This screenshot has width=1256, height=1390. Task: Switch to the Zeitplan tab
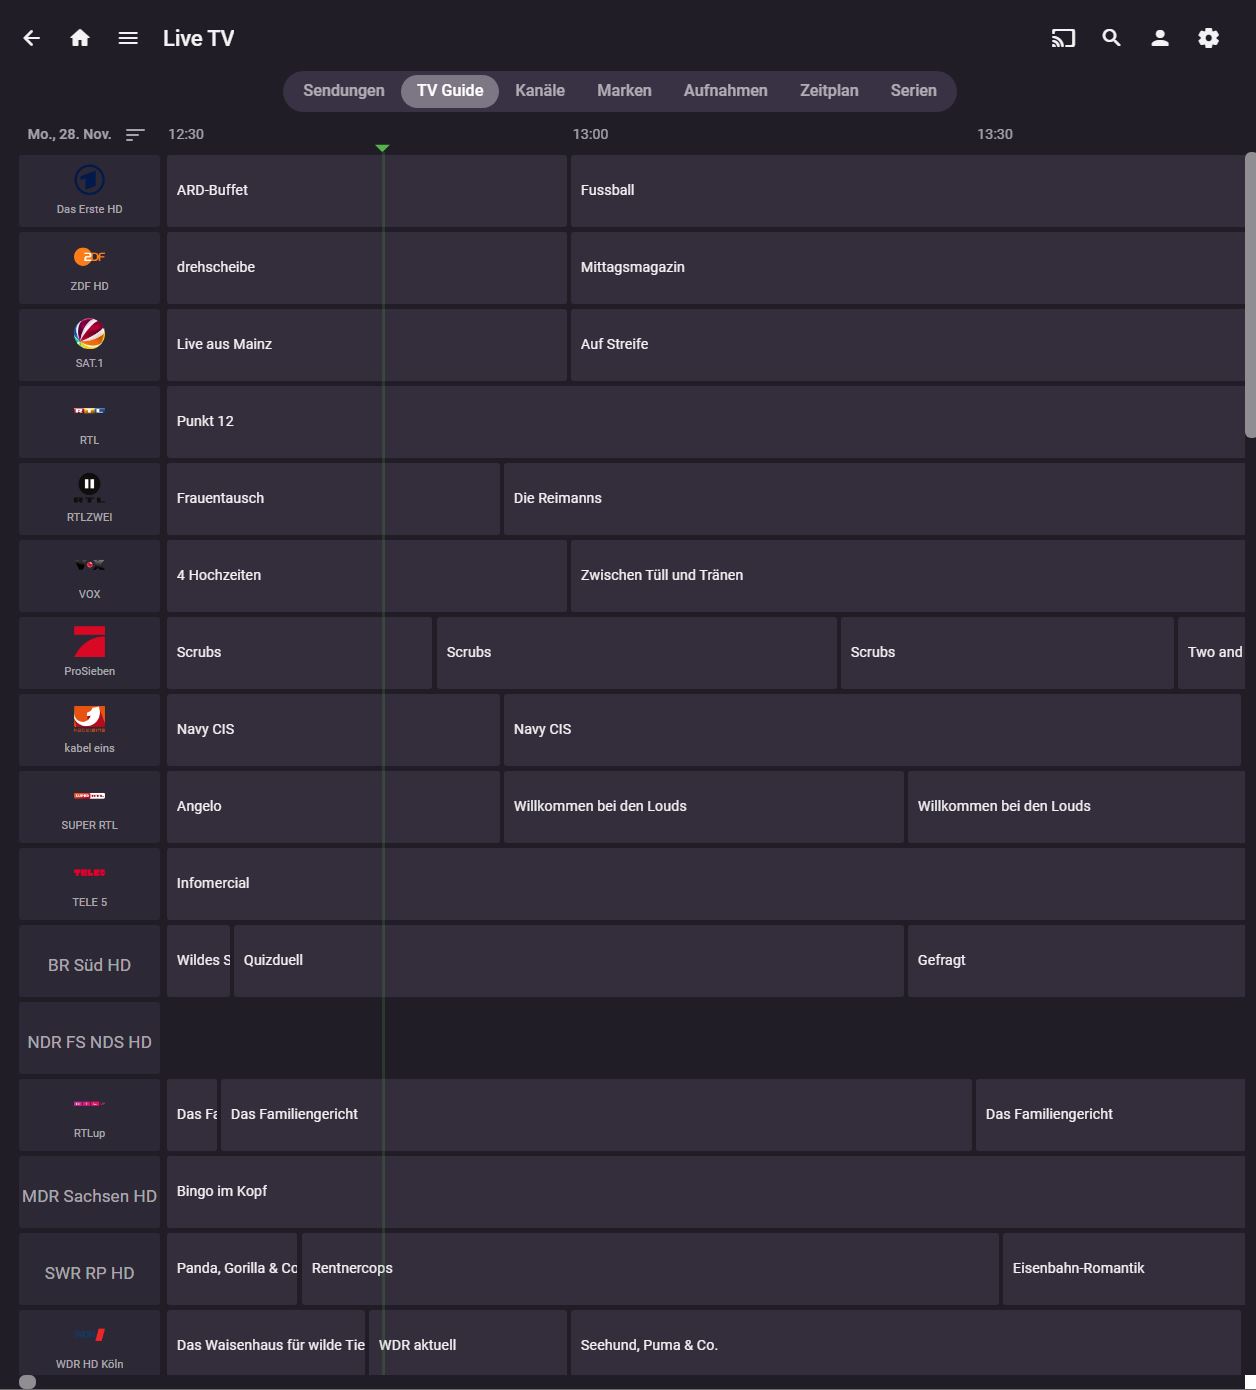point(829,91)
